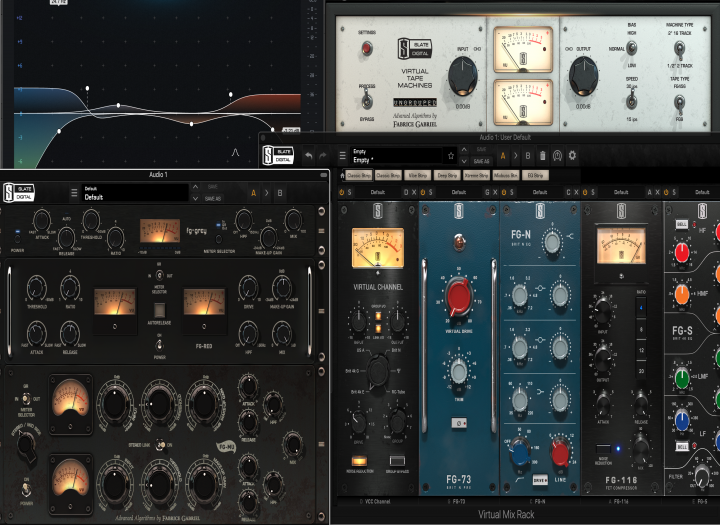
Task: Select ratio 8 on FG-116 compressor
Action: pyautogui.click(x=641, y=329)
